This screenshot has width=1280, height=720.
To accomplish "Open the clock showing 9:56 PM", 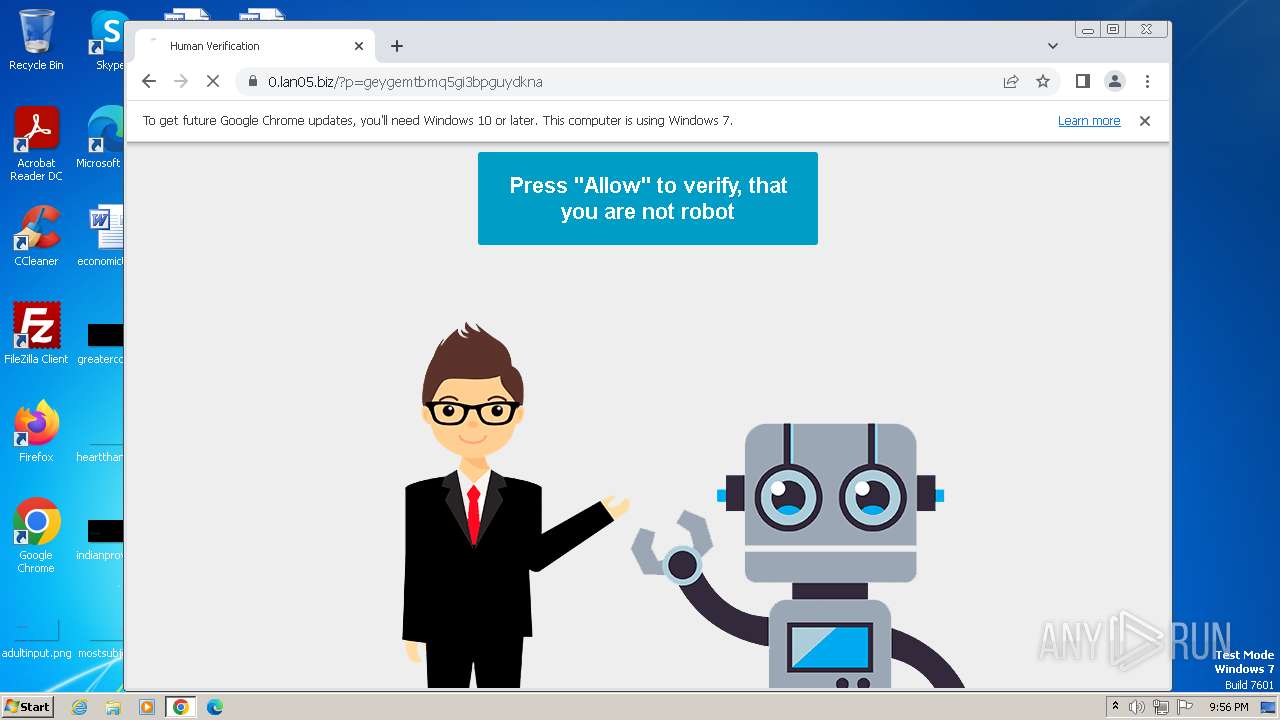I will tap(1229, 707).
